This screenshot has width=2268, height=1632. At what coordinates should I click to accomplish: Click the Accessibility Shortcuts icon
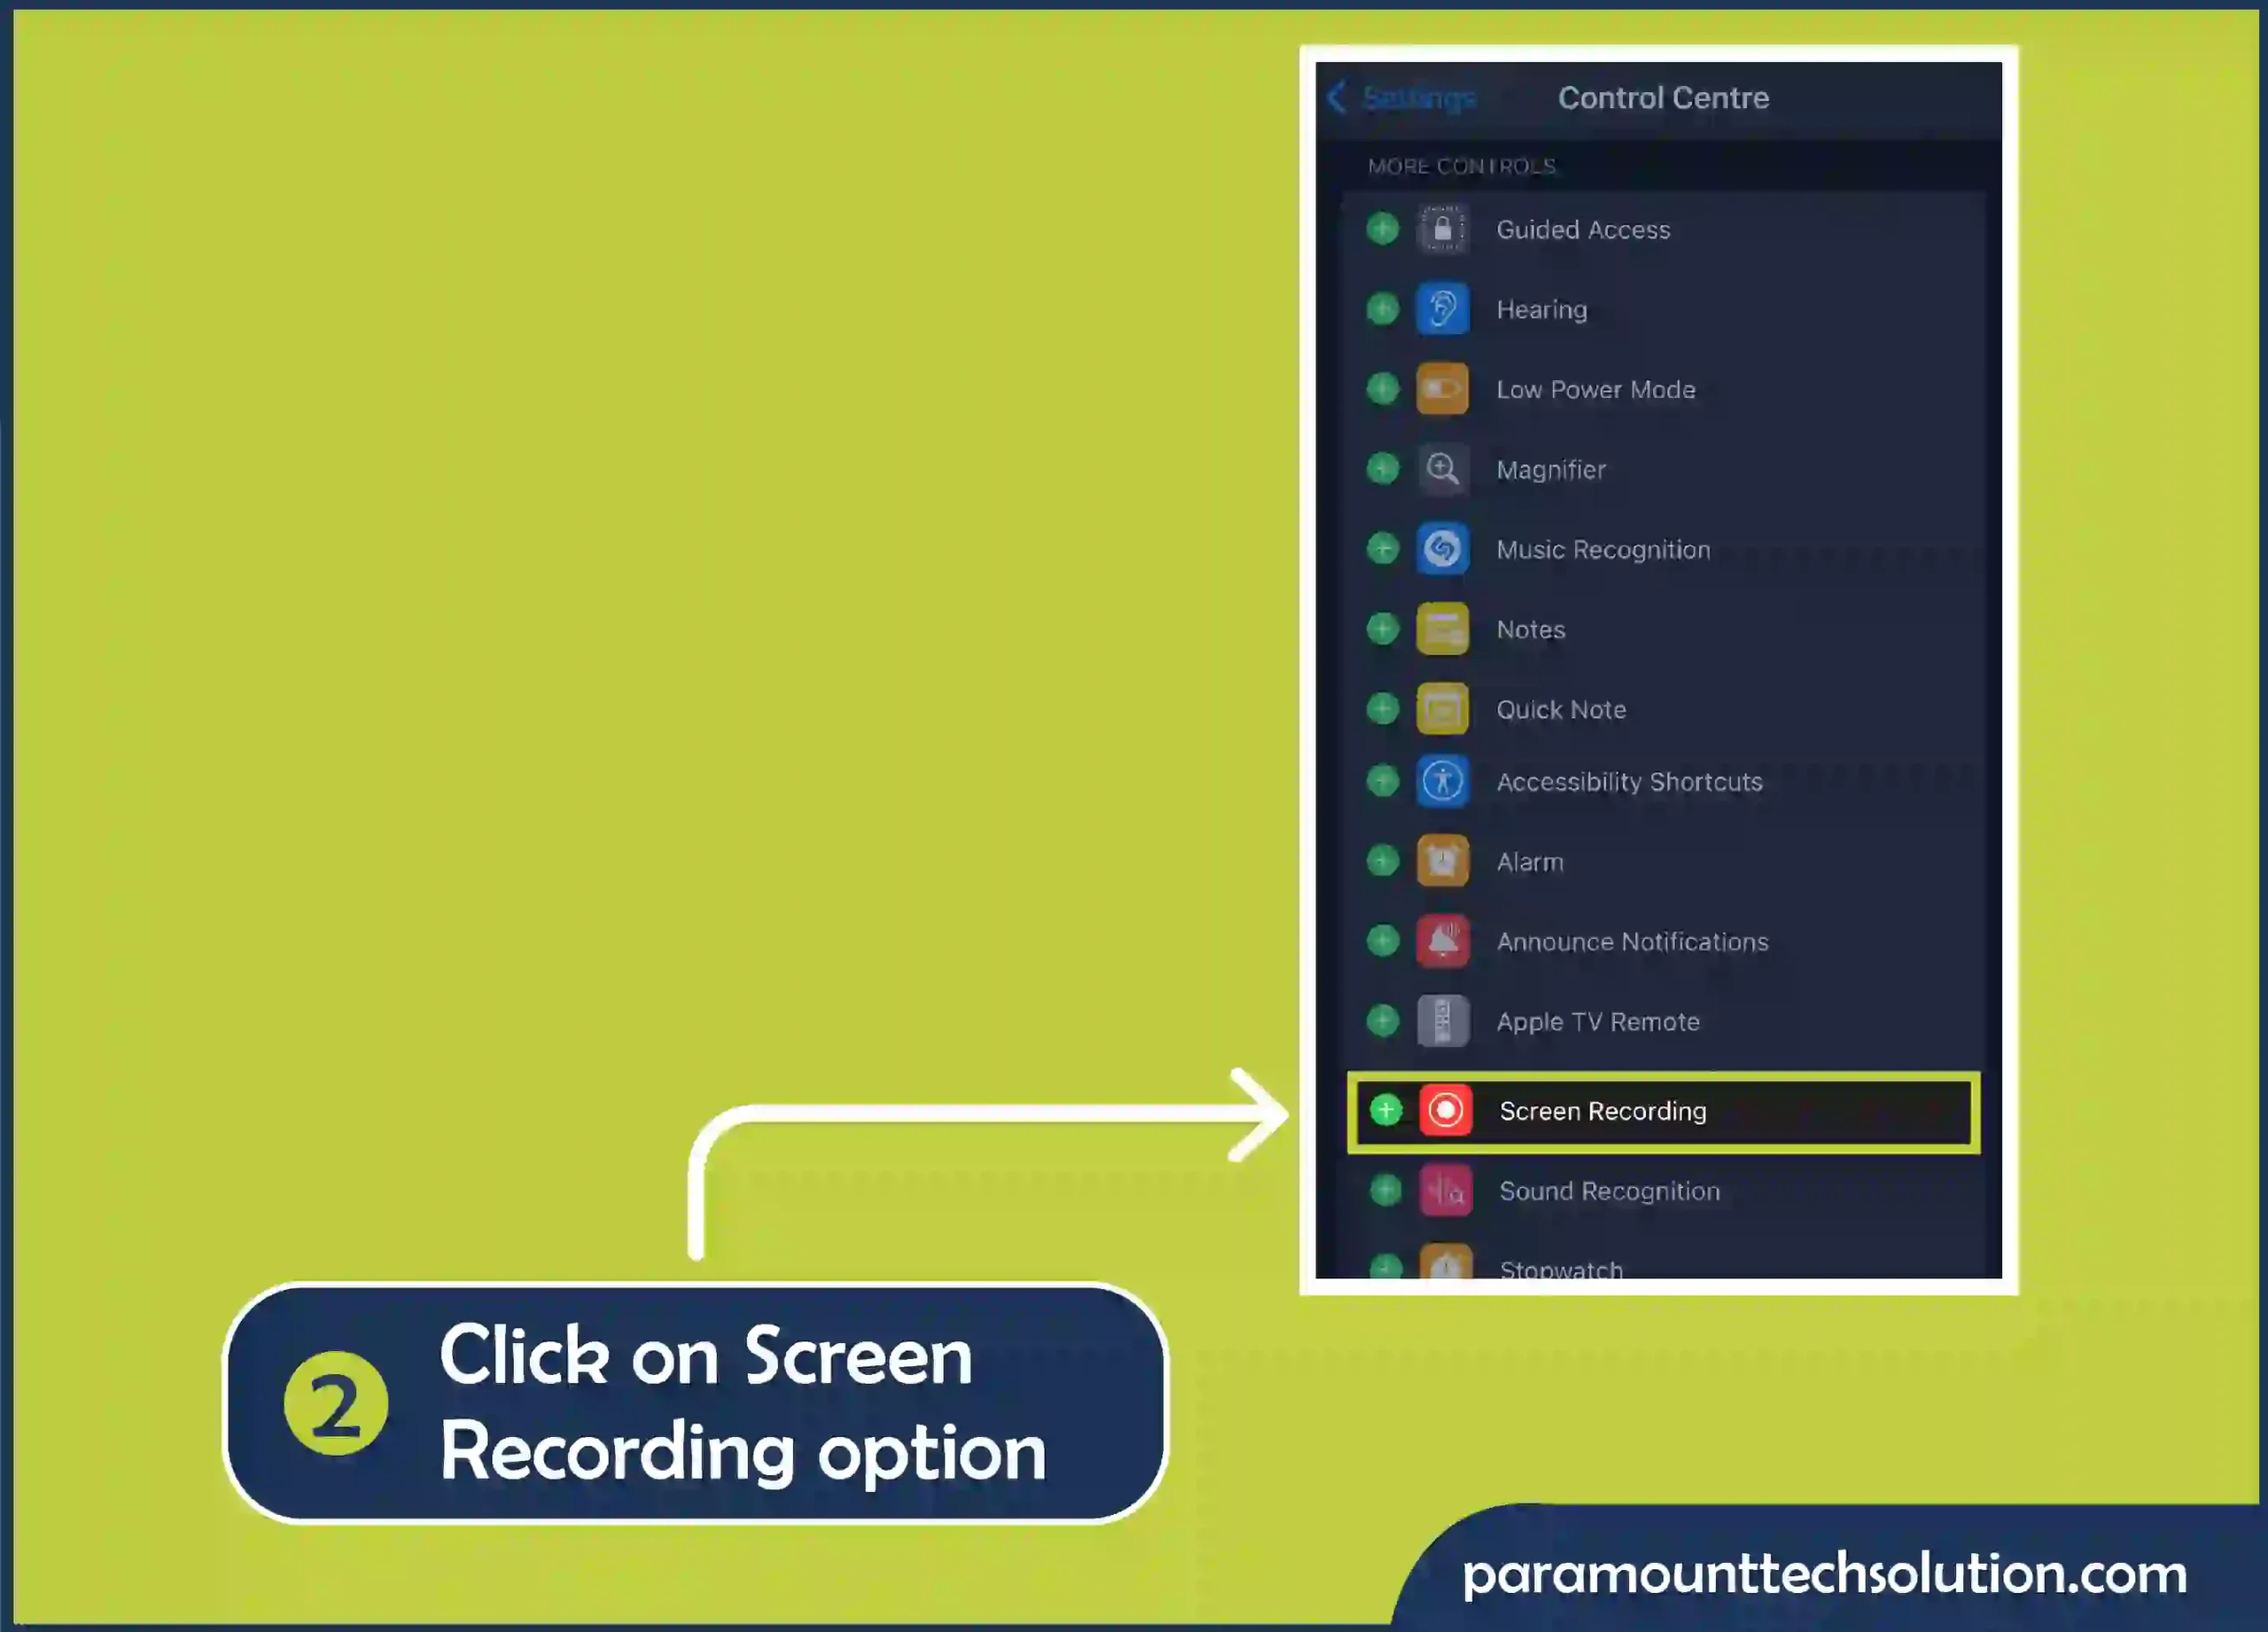pos(1444,781)
